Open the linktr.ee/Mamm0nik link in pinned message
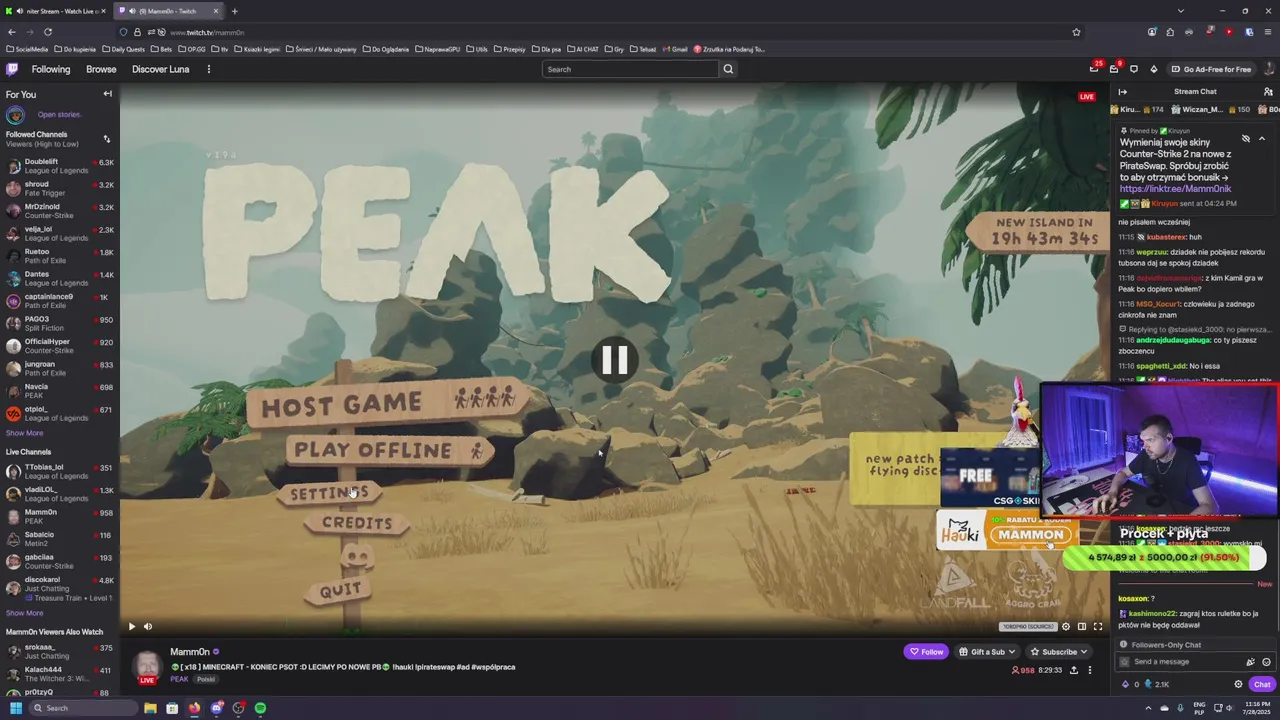The image size is (1280, 720). tap(1175, 189)
